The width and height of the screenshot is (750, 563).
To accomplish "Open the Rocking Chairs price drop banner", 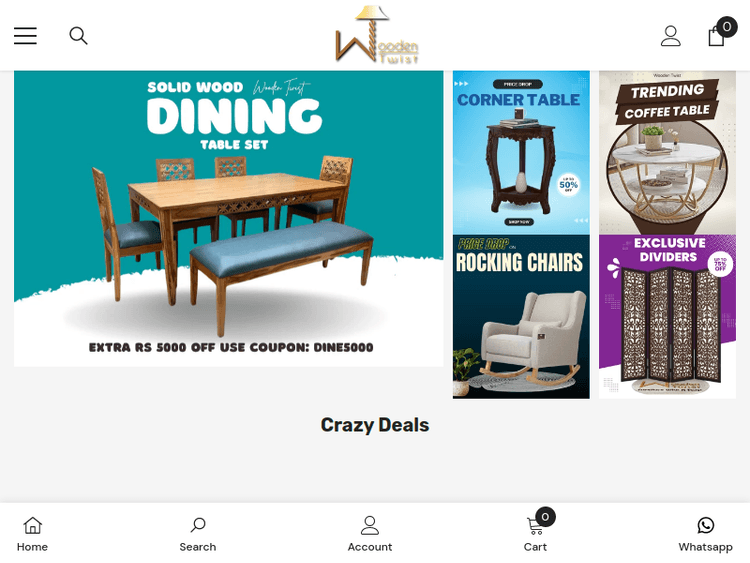I will [521, 317].
